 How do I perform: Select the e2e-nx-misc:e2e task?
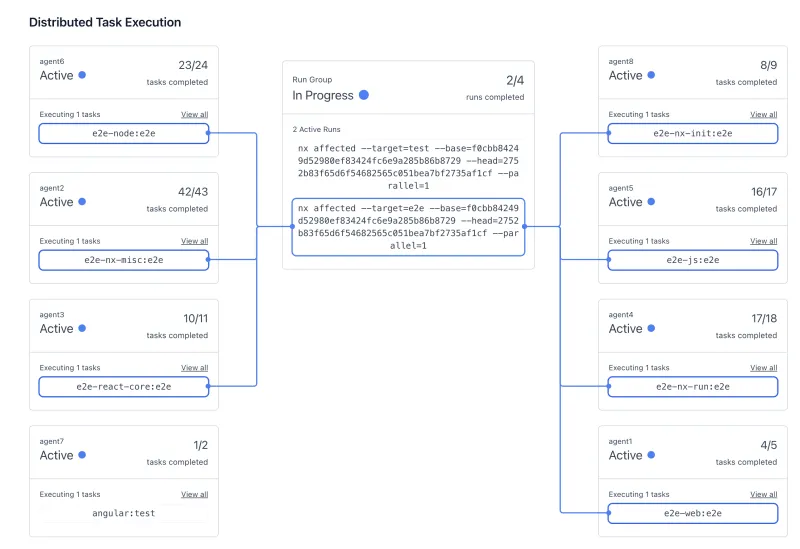click(x=124, y=260)
